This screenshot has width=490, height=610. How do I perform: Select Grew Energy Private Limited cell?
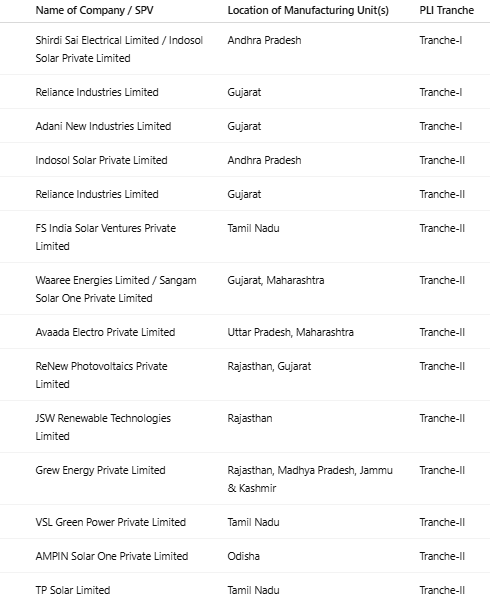point(100,470)
